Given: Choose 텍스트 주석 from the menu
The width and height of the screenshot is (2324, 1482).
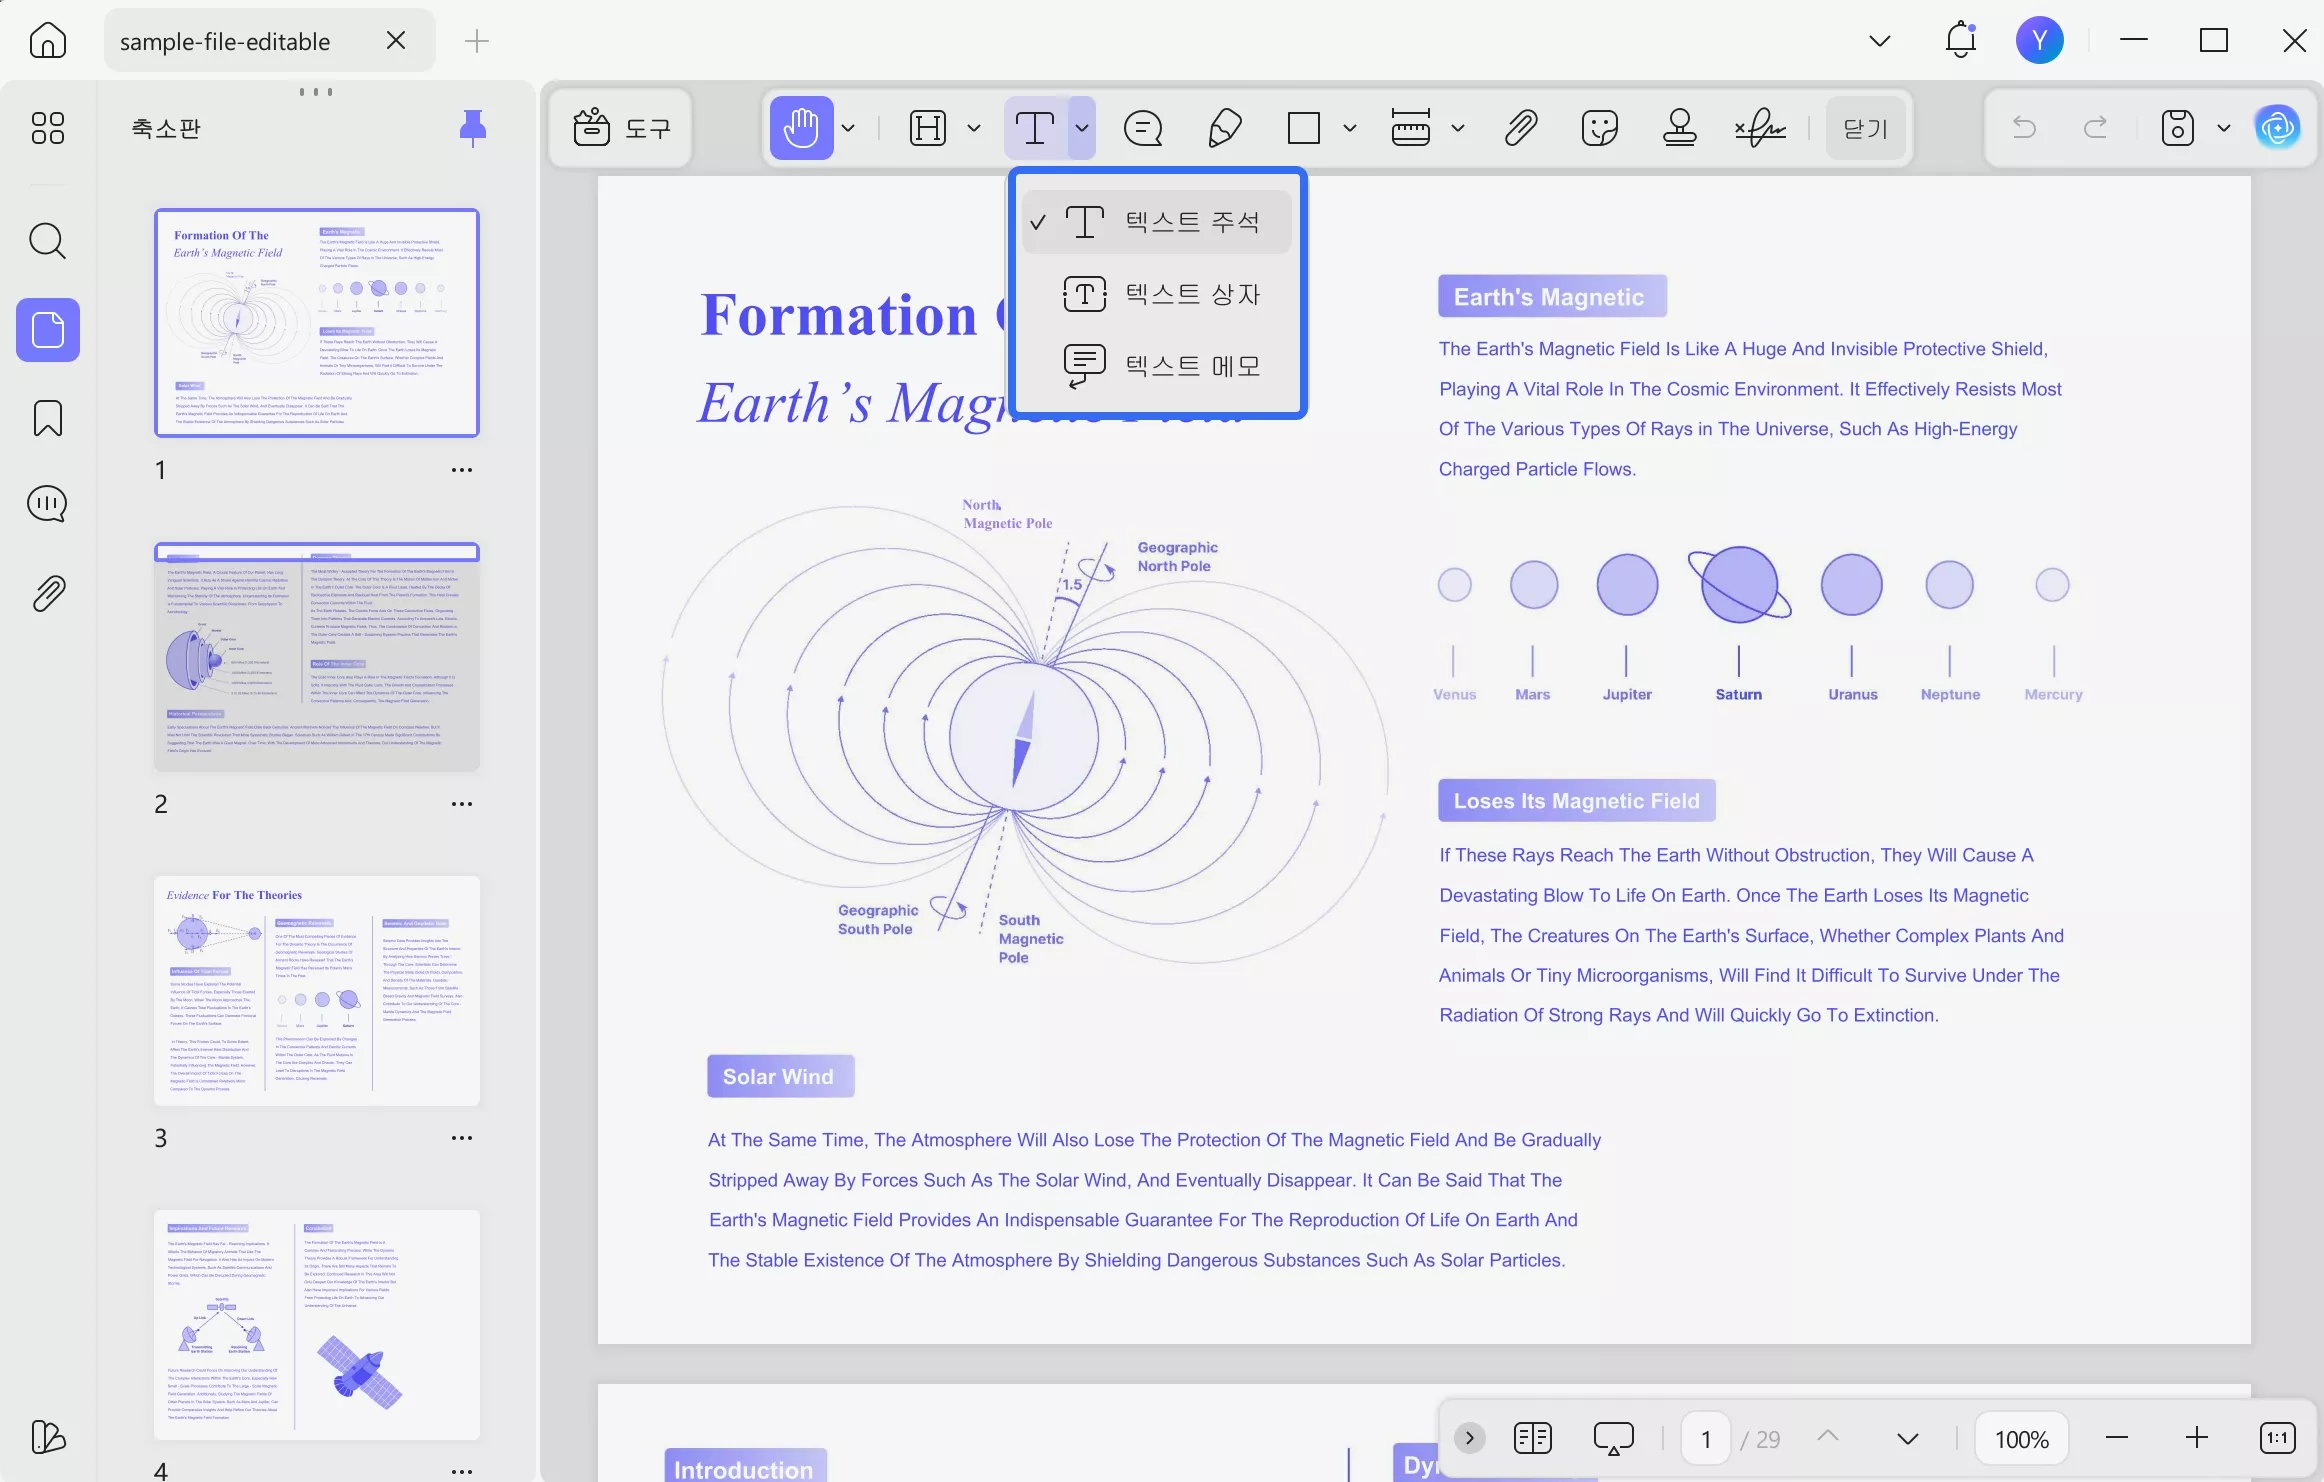Looking at the screenshot, I should coord(1157,221).
